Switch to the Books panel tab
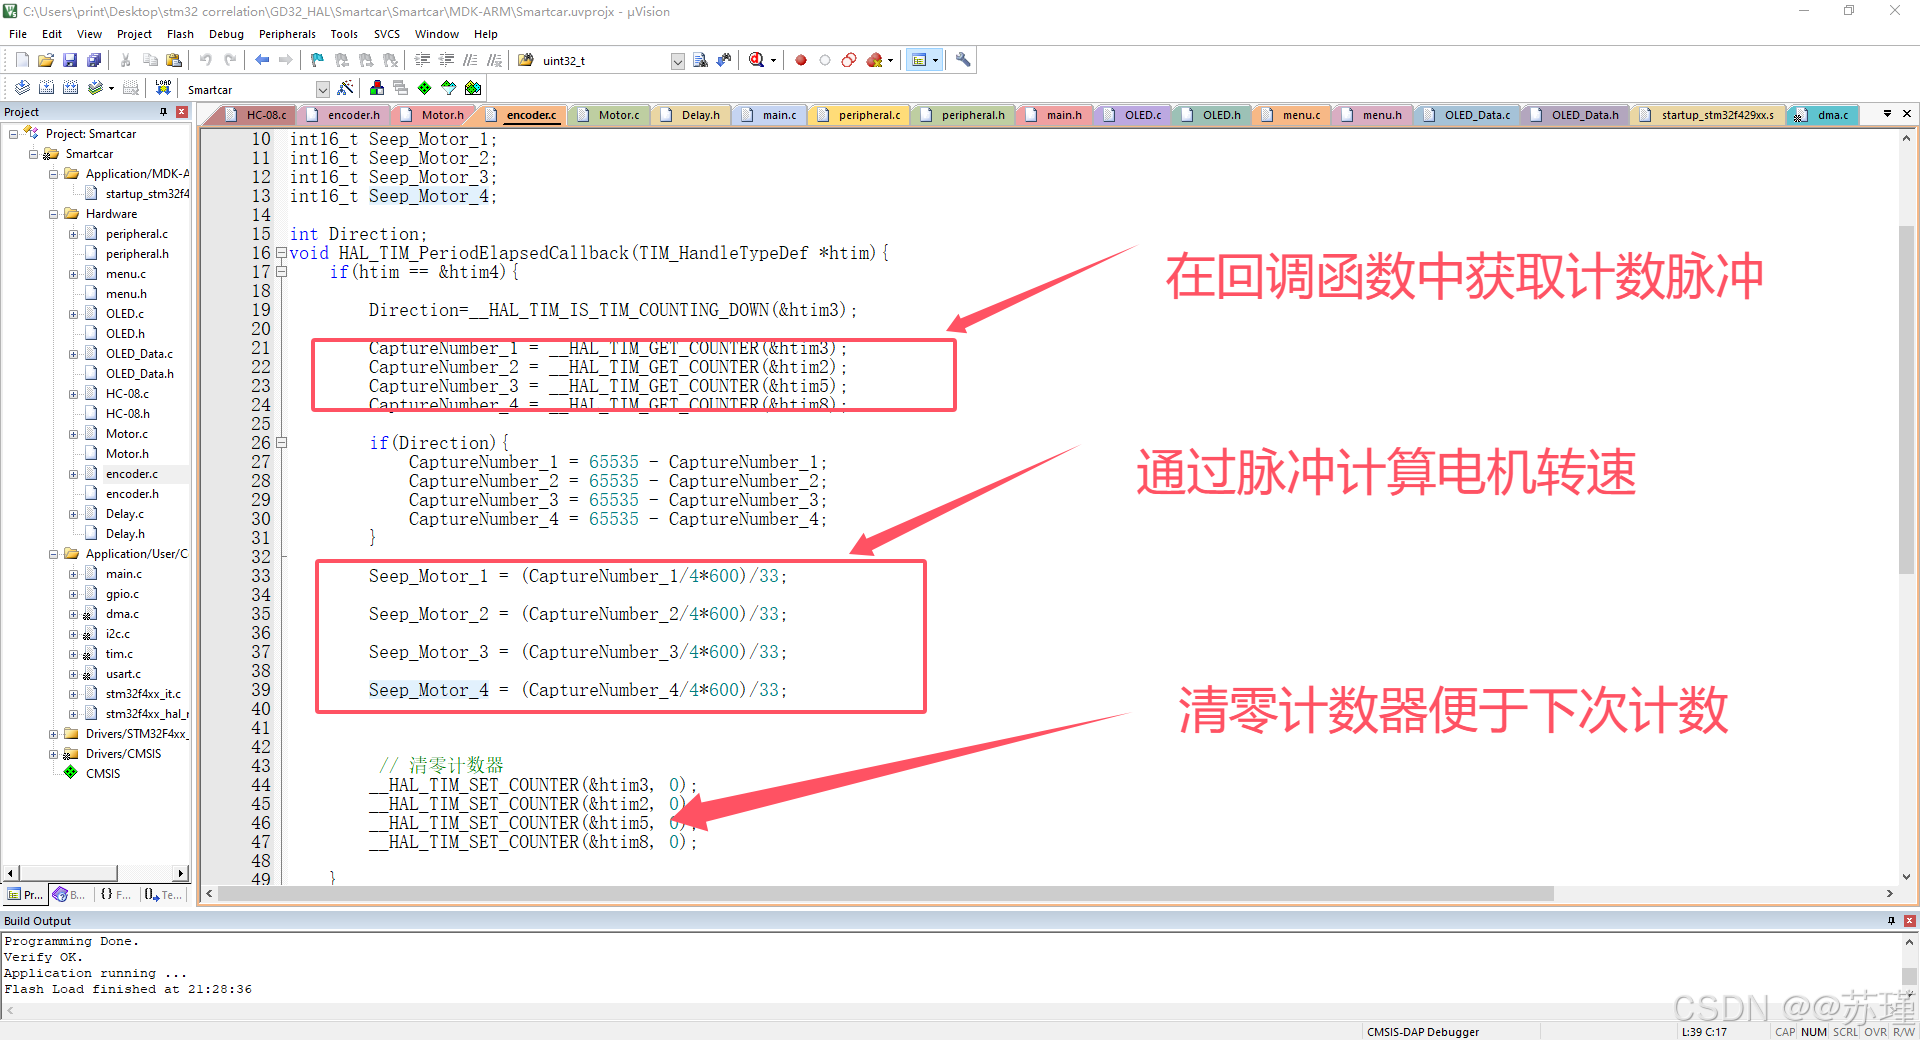This screenshot has width=1920, height=1040. pos(70,895)
